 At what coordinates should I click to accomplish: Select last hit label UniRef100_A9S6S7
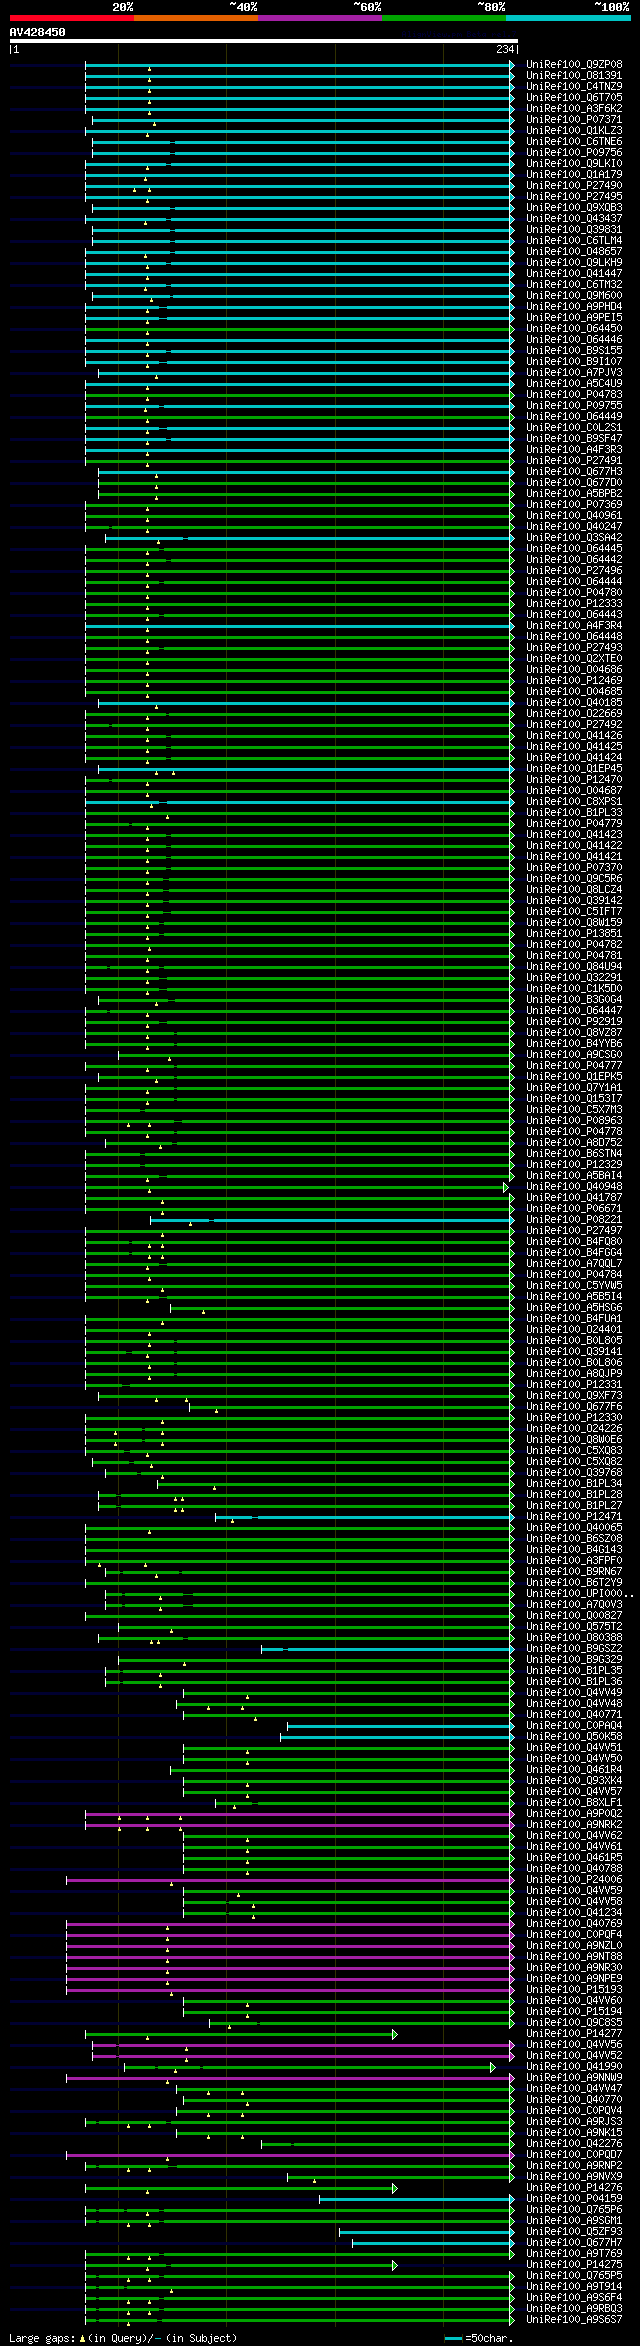click(574, 2320)
